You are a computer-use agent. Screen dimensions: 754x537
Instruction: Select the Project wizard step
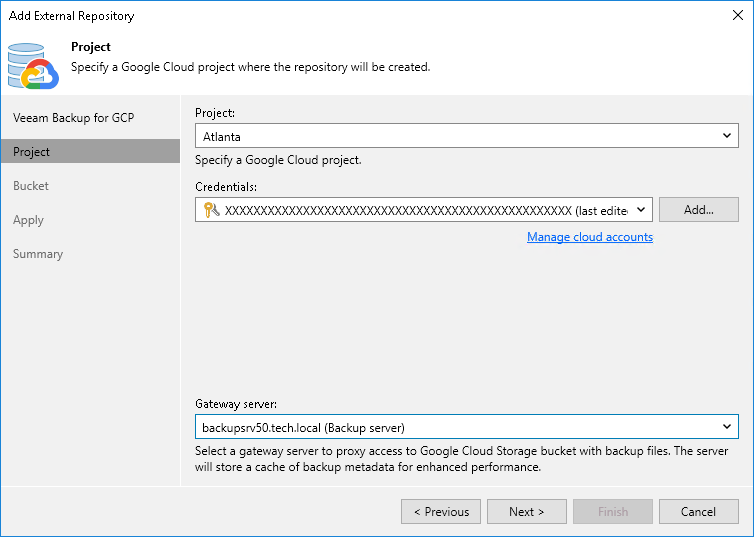pyautogui.click(x=90, y=151)
